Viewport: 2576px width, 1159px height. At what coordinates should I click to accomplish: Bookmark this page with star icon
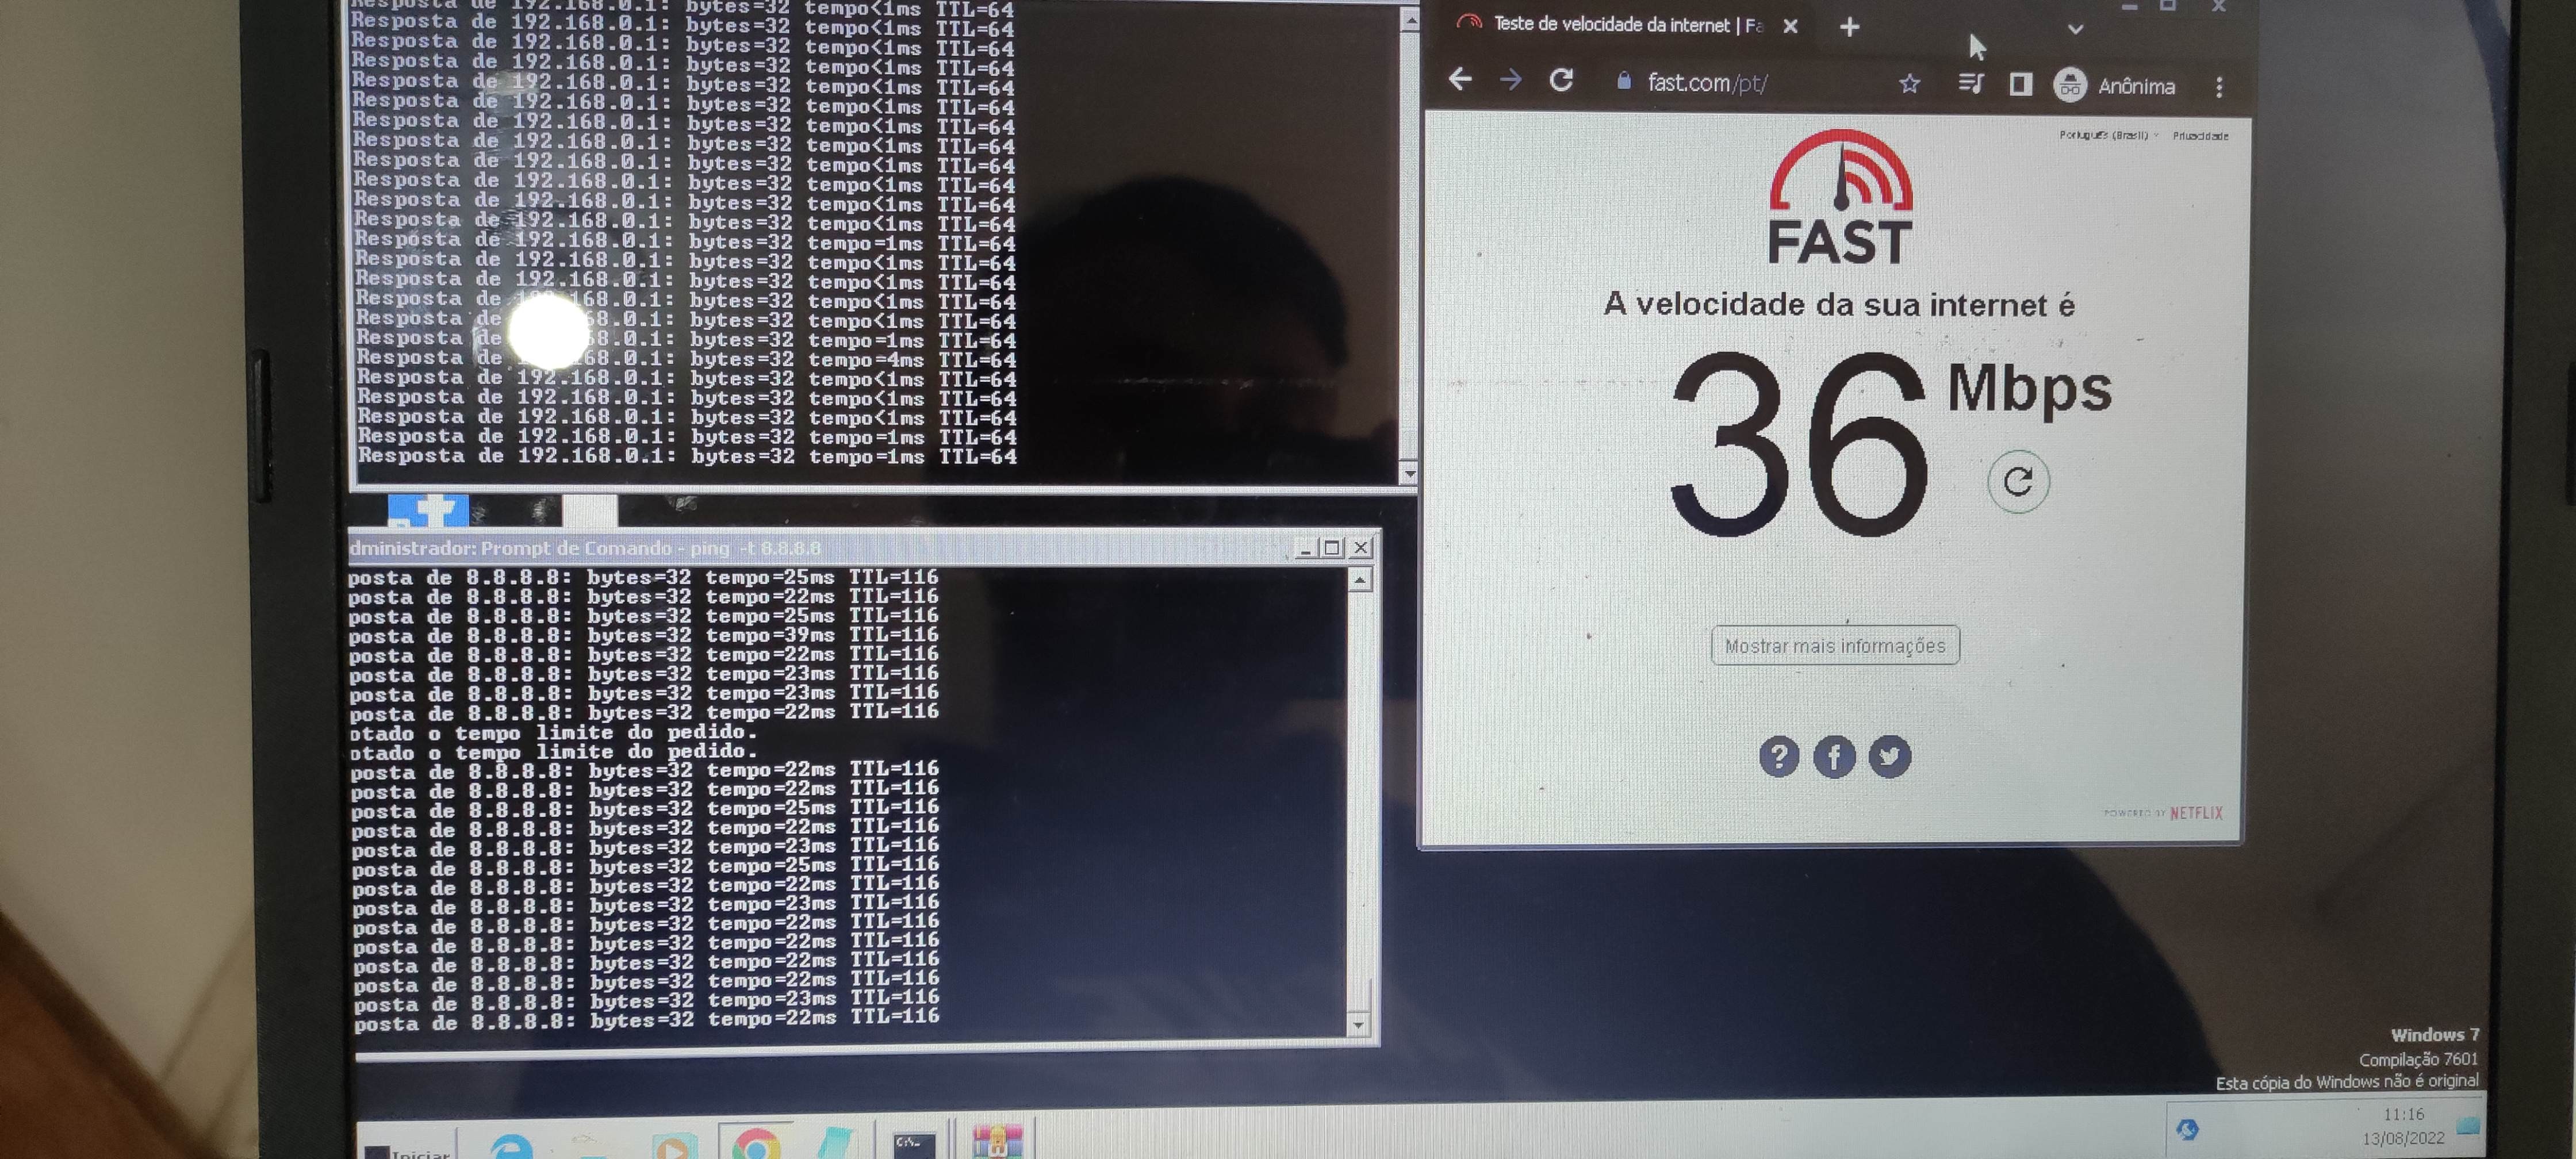point(1909,84)
